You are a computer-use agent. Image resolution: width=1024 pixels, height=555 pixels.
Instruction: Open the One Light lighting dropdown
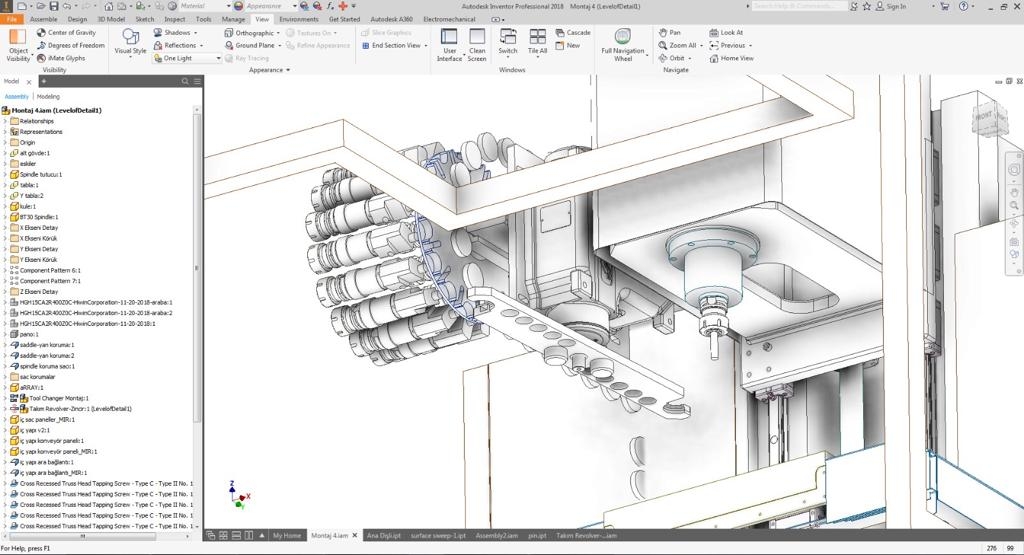tap(187, 58)
